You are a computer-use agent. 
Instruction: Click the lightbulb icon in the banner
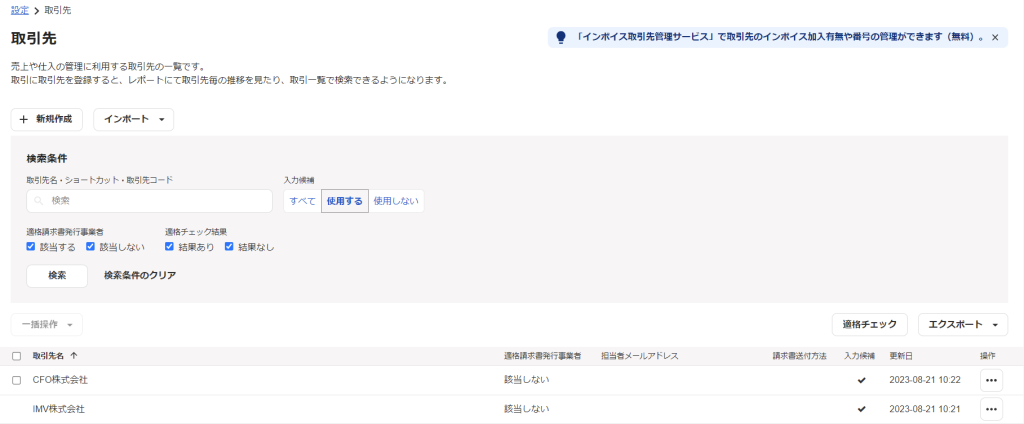[561, 37]
